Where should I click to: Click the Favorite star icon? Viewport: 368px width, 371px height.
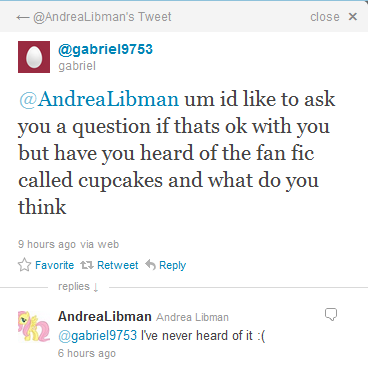click(24, 265)
